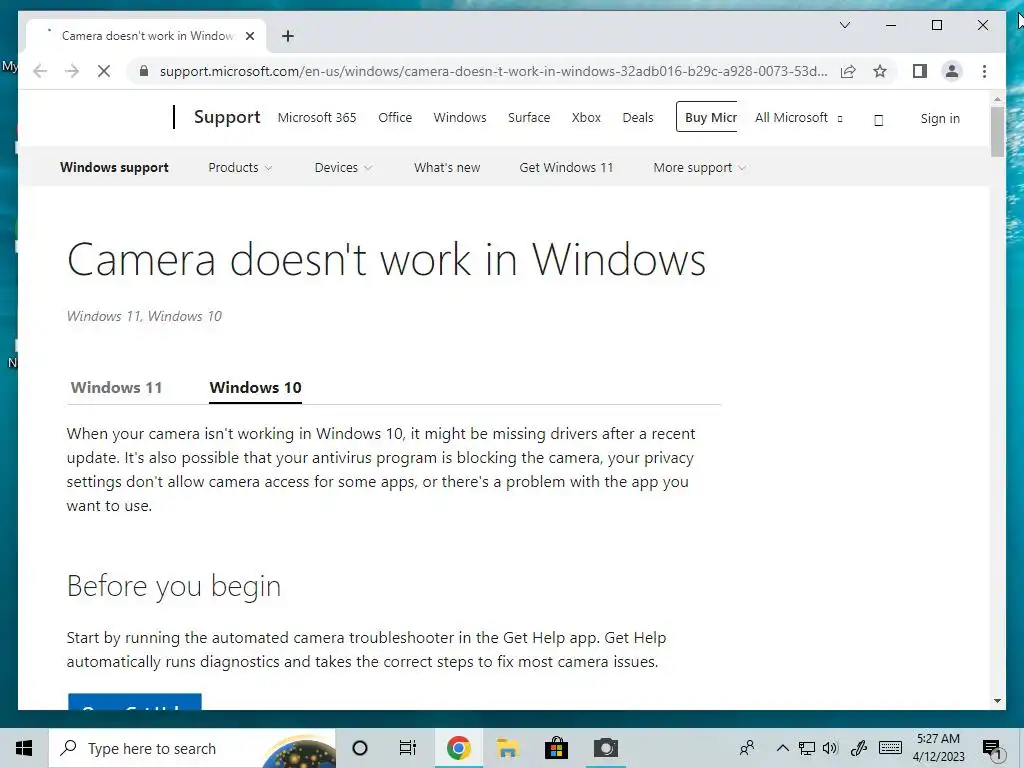Expand the Devices dropdown
Image resolution: width=1024 pixels, height=768 pixels.
click(344, 167)
